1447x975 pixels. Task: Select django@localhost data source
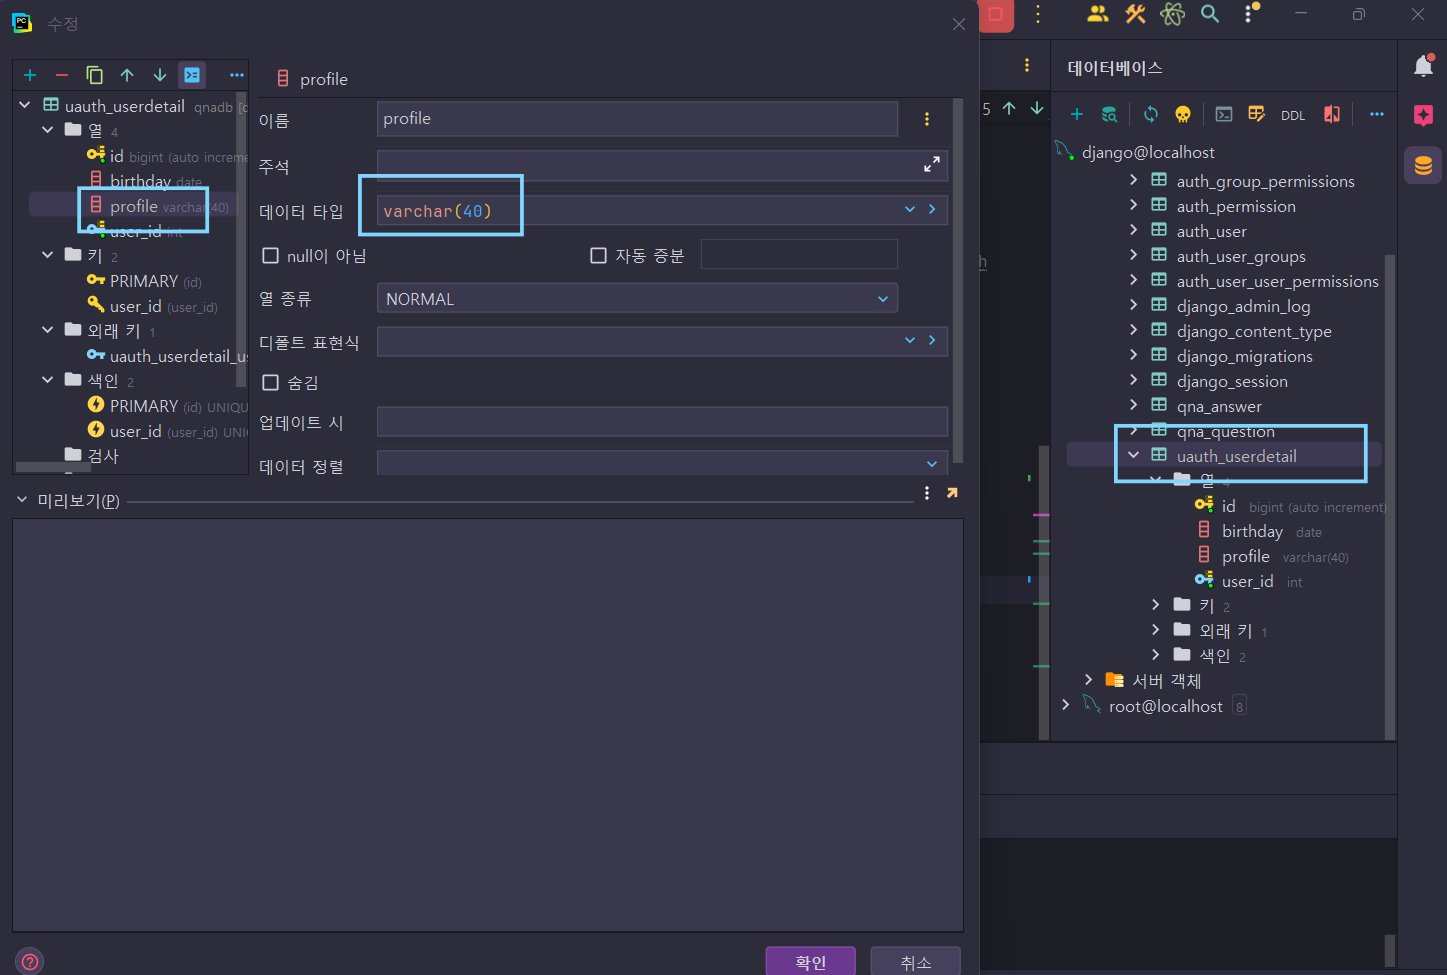1148,152
